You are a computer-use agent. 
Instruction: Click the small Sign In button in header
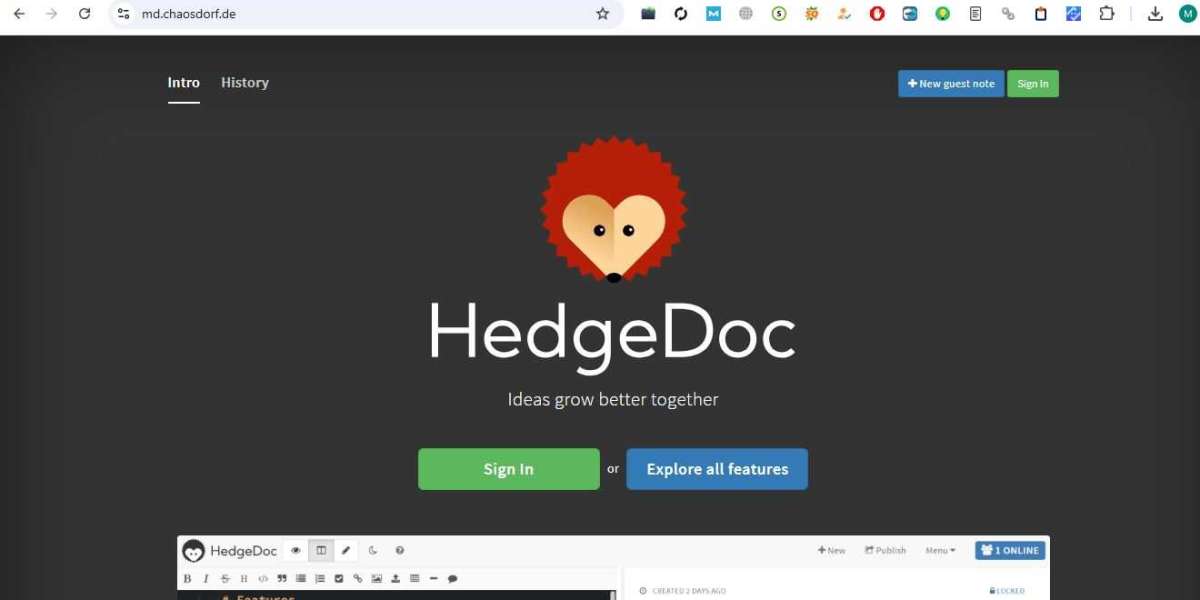(1033, 84)
